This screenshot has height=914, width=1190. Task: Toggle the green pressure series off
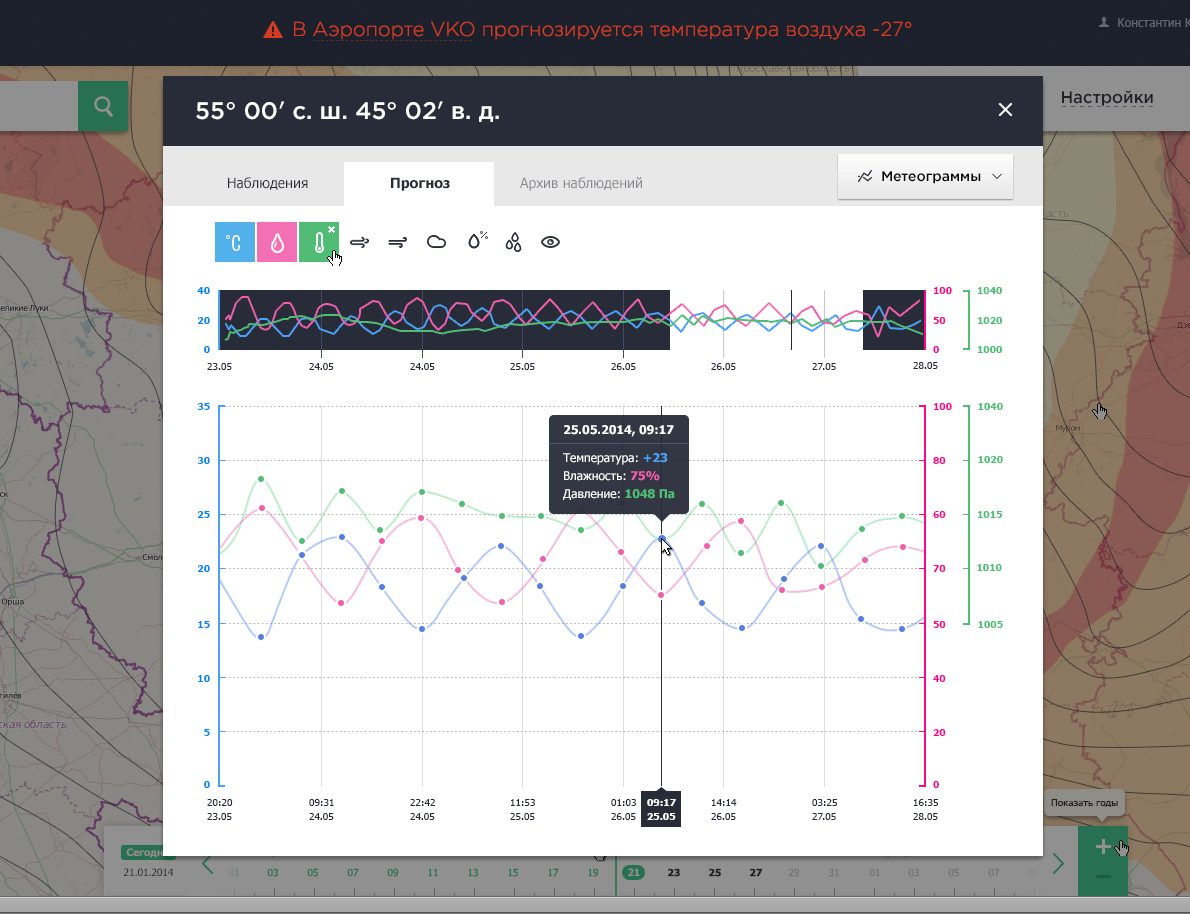coord(319,242)
